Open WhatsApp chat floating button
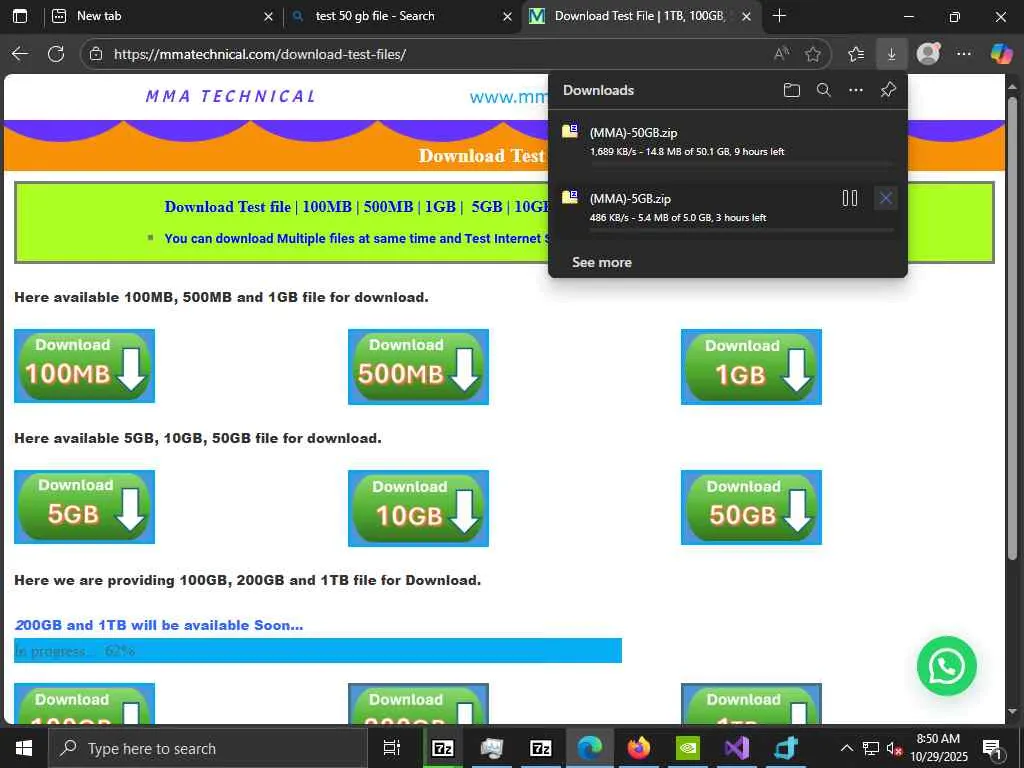1024x768 pixels. pos(946,666)
